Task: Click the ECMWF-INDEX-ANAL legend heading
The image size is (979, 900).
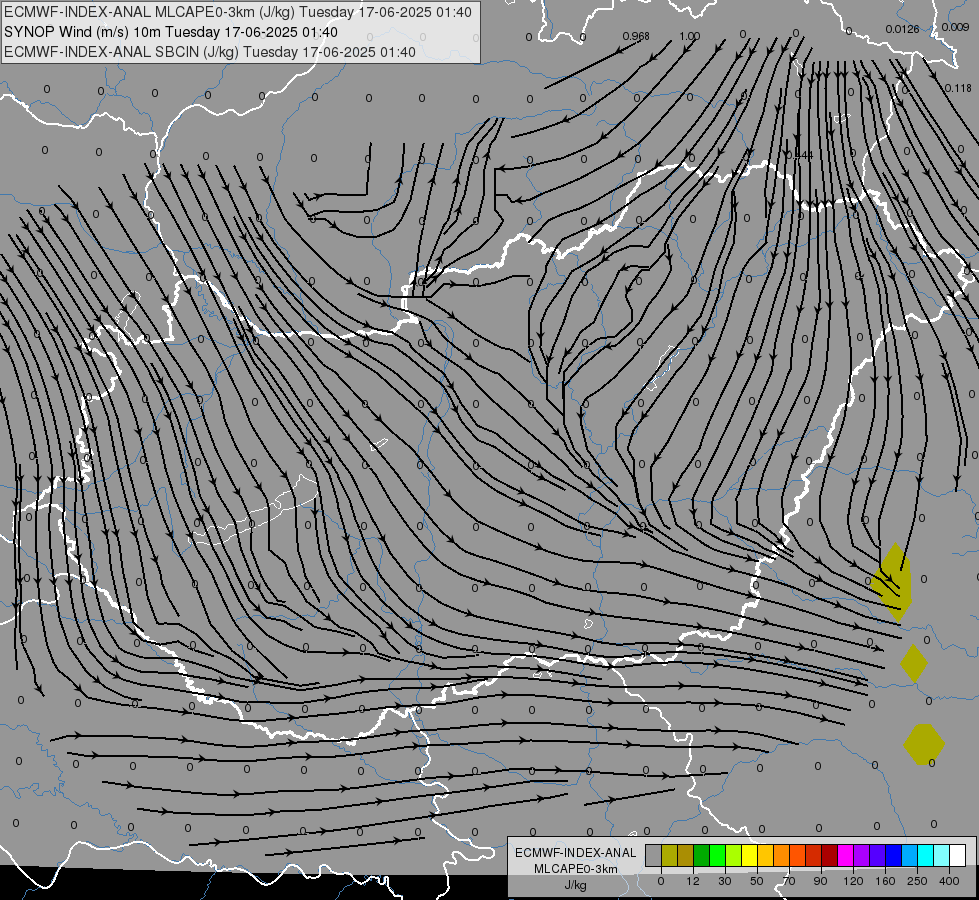Action: [x=576, y=853]
